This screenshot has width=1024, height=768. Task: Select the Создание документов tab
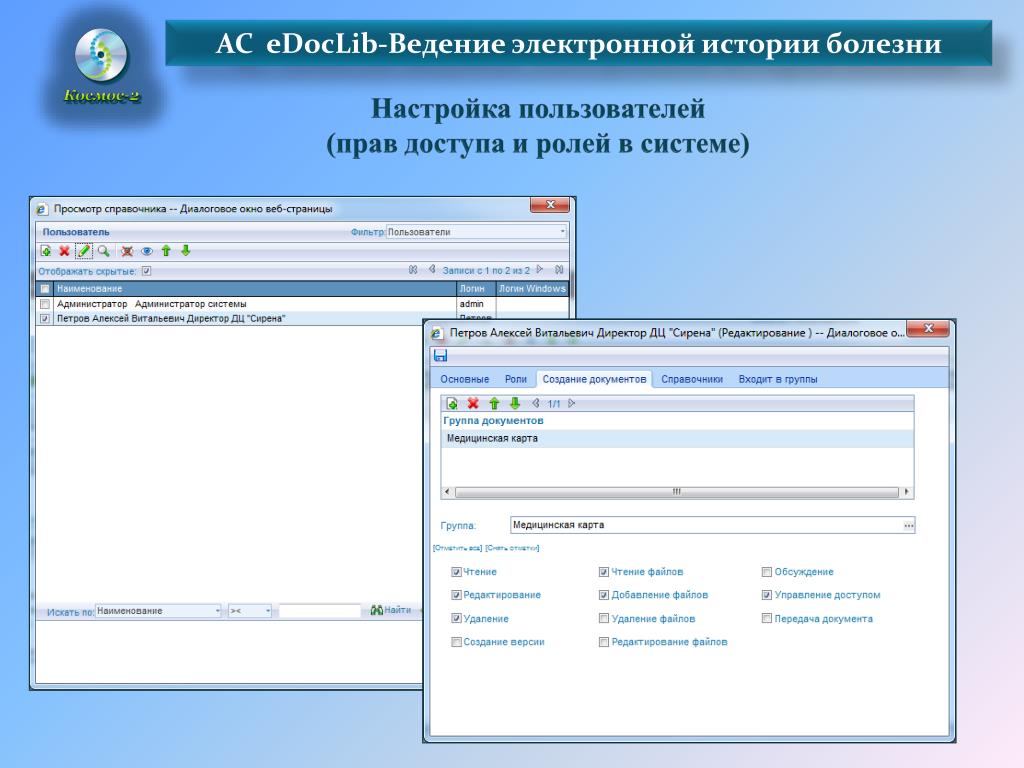click(594, 379)
